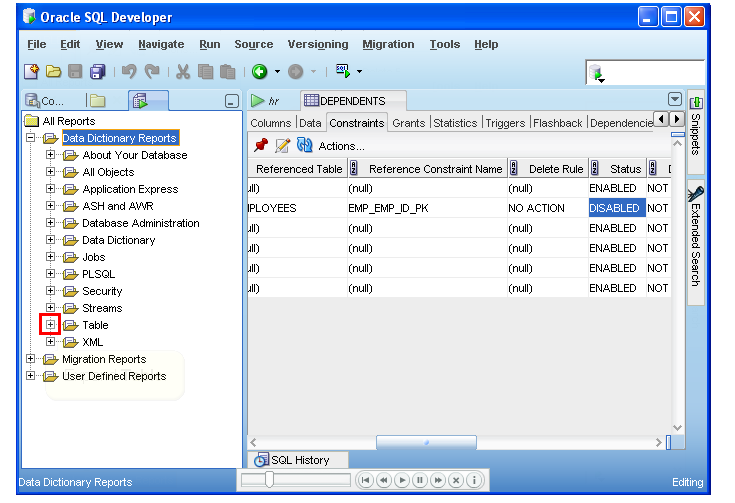The width and height of the screenshot is (735, 503).
Task: Click the Paste toolbar icon
Action: tap(228, 72)
